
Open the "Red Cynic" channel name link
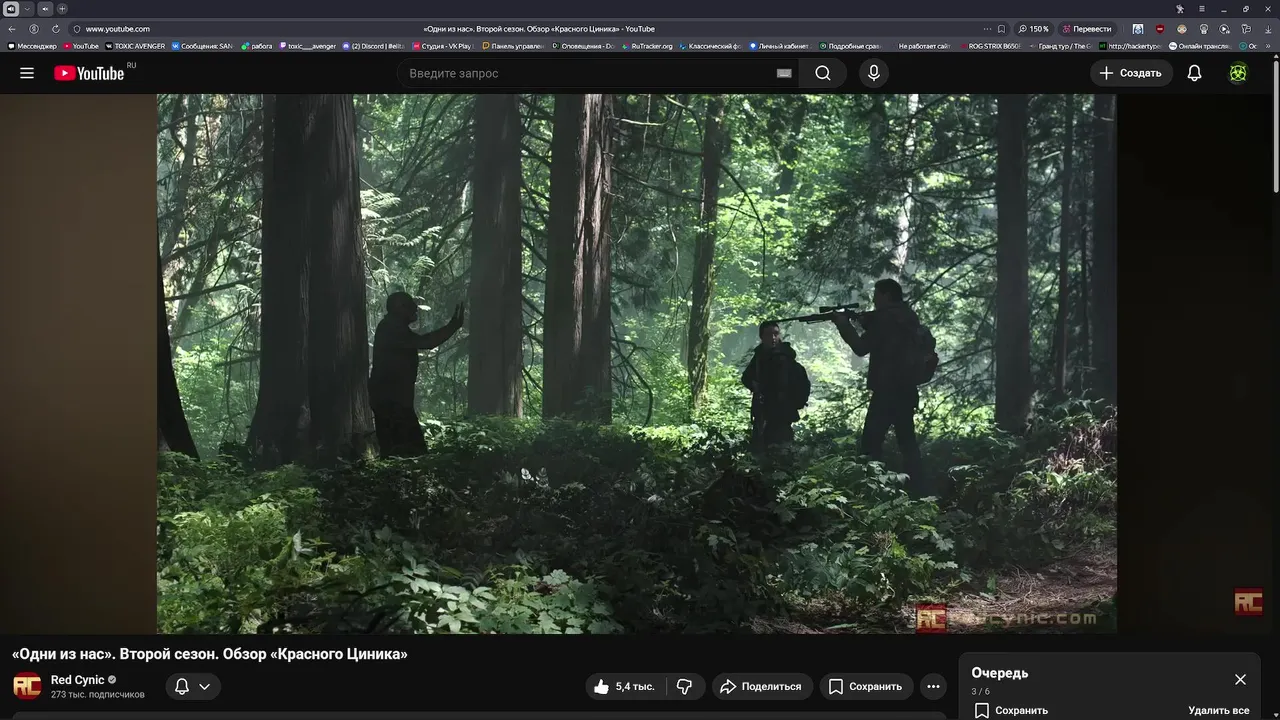tap(78, 680)
